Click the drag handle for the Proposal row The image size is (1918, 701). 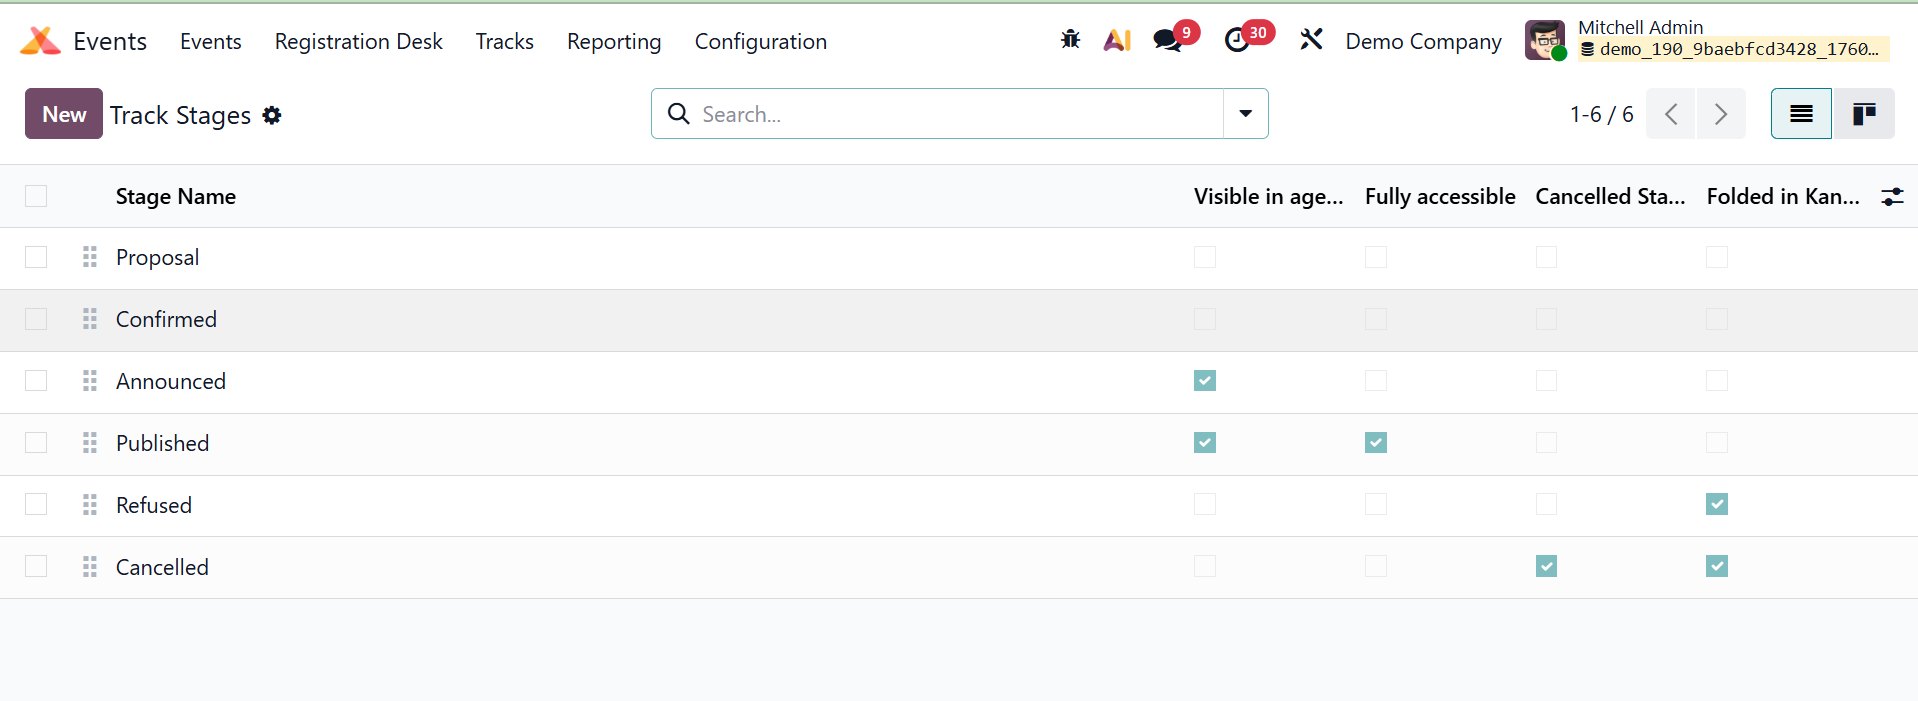[x=90, y=257]
